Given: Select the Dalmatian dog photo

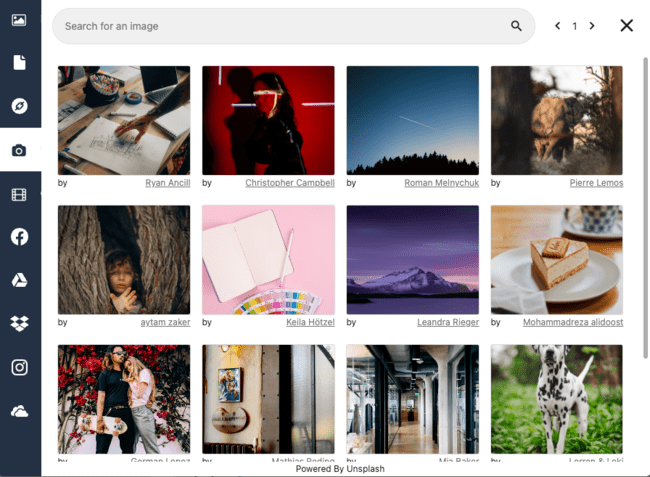Looking at the screenshot, I should tap(557, 399).
